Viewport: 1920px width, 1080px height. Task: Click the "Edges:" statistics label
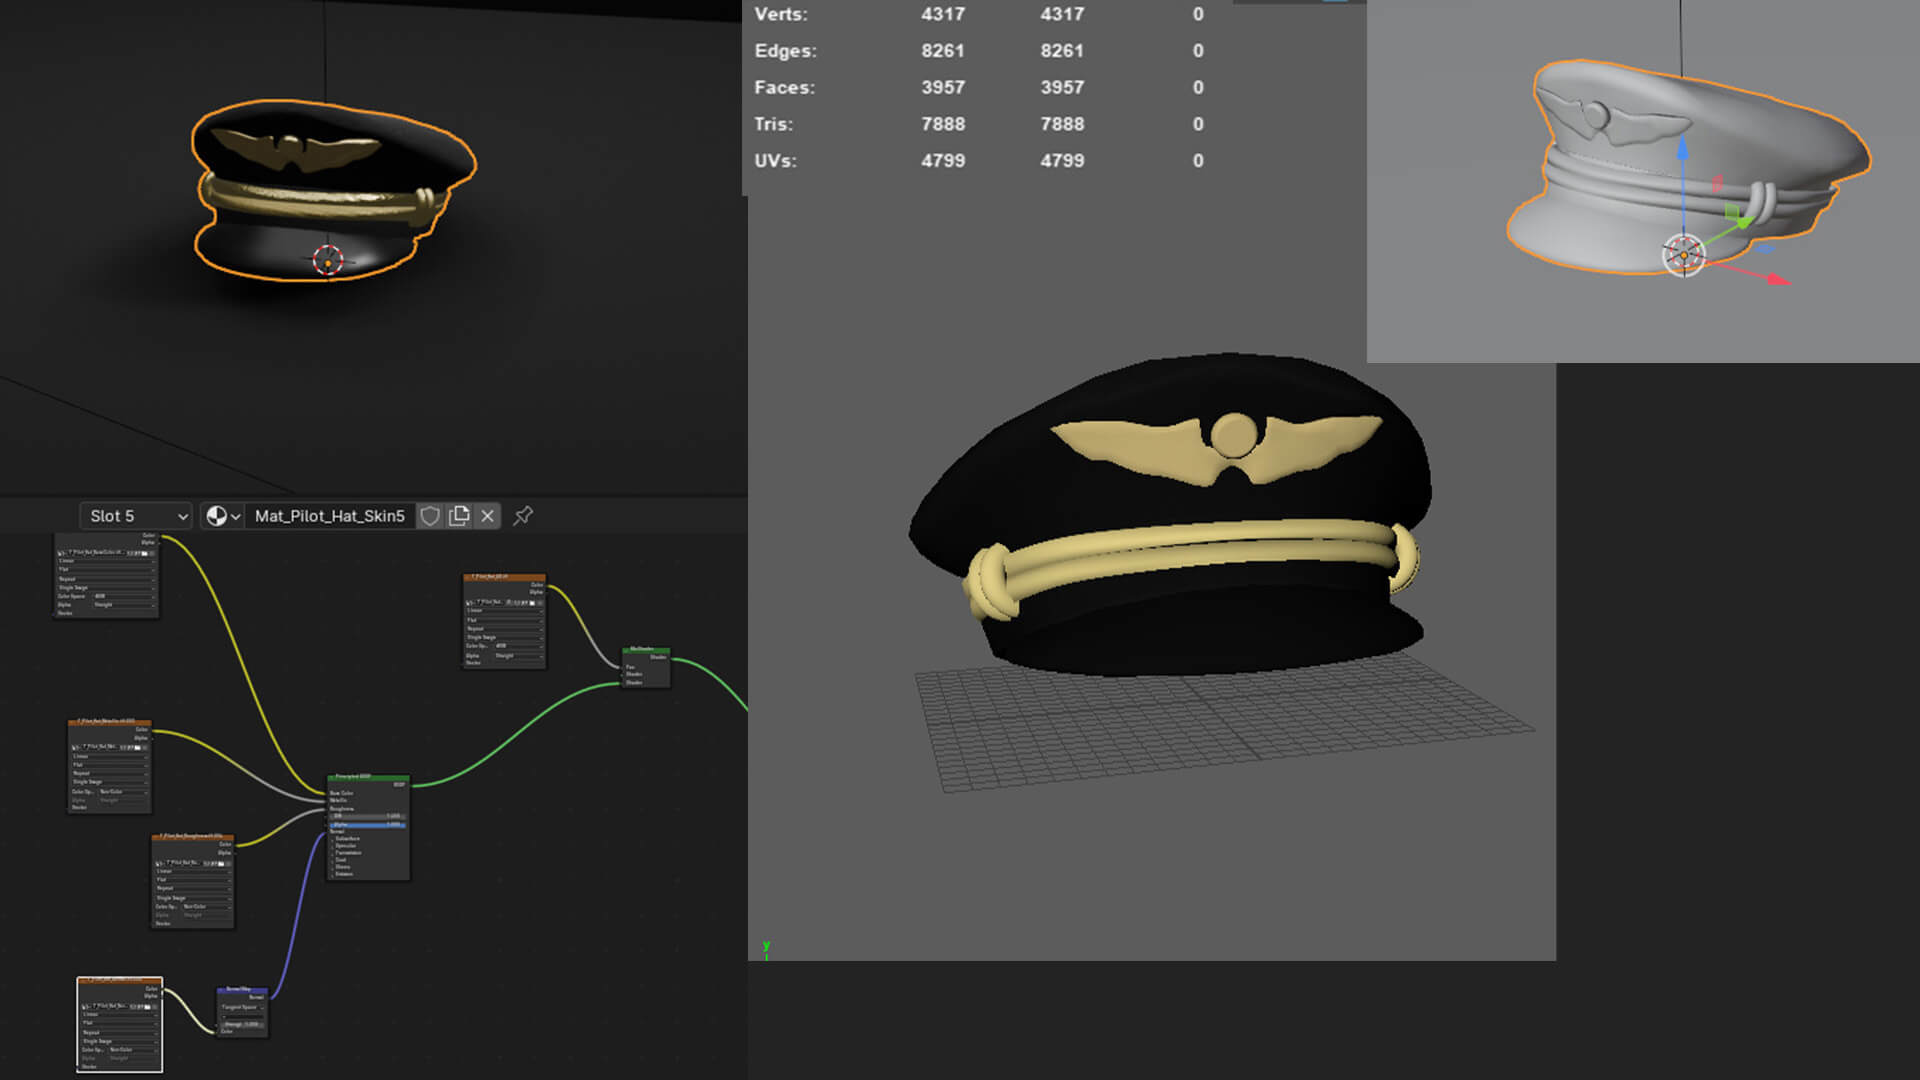coord(785,51)
